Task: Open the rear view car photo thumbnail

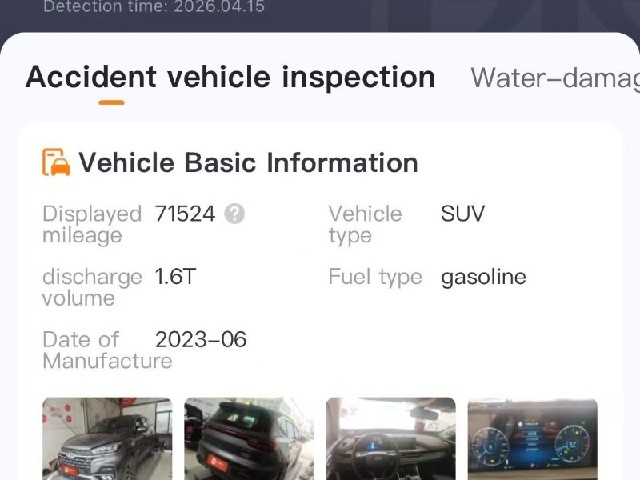Action: tap(249, 439)
